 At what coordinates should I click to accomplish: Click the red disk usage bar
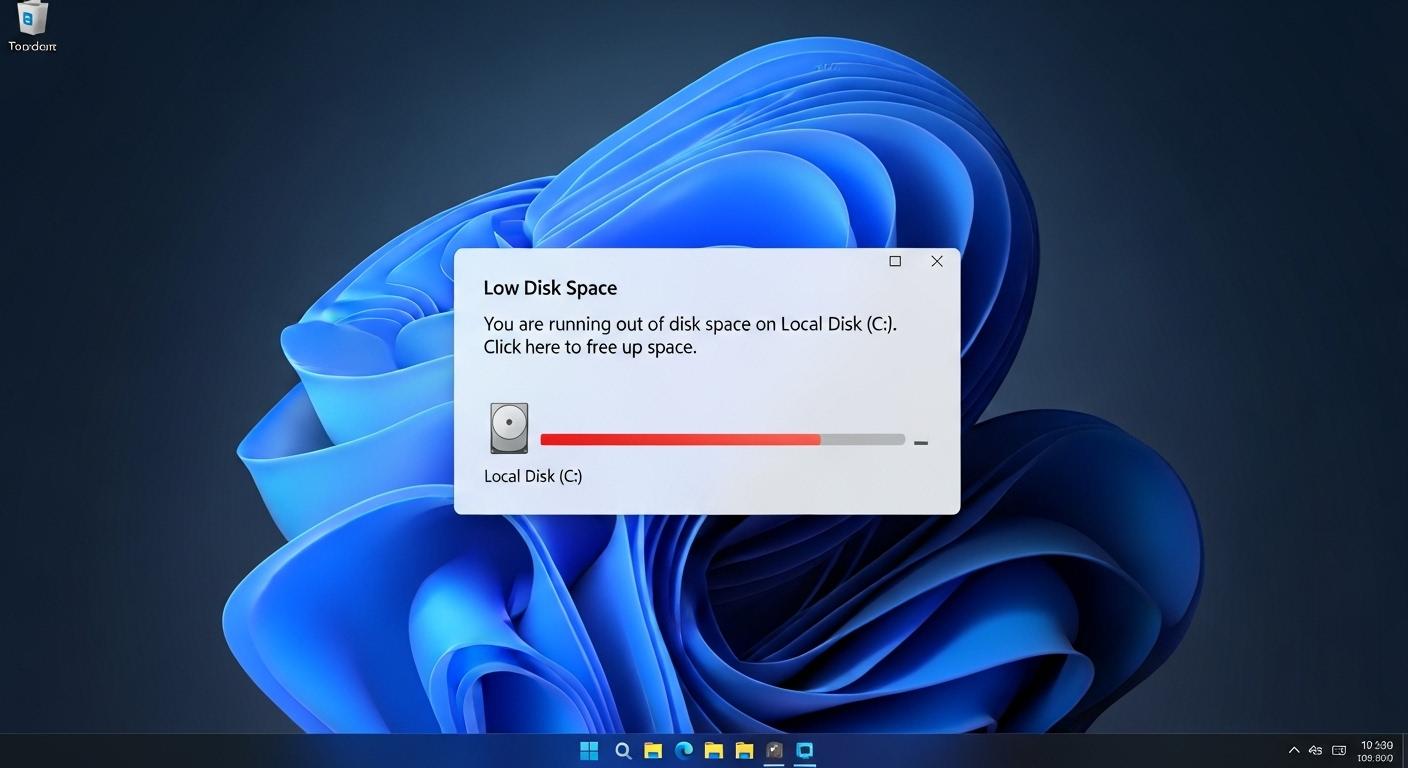tap(680, 439)
